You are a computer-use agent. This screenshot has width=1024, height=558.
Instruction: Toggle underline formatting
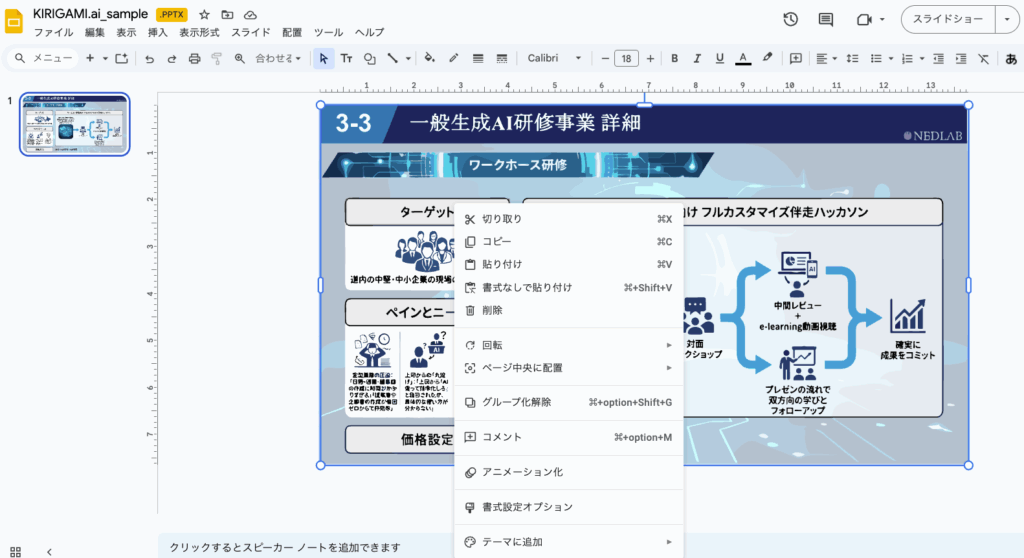point(720,59)
